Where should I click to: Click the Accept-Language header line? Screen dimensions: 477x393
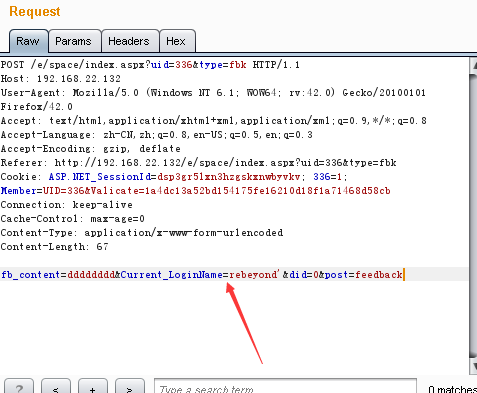[x=157, y=135]
